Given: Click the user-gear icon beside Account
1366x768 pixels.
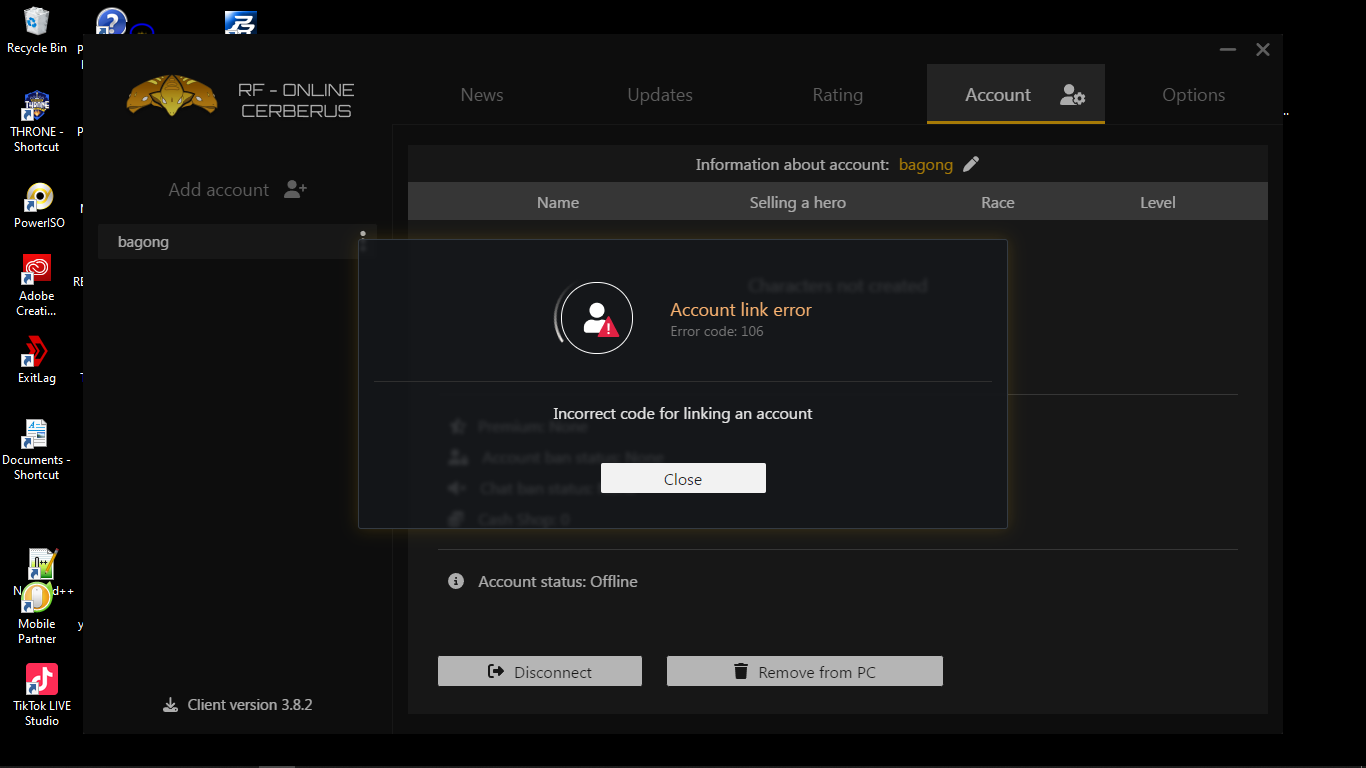Looking at the screenshot, I should [1073, 96].
